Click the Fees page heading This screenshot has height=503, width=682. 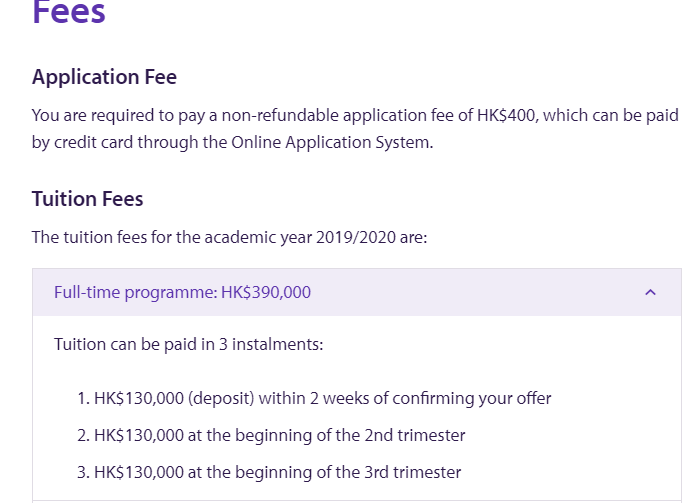pos(69,12)
